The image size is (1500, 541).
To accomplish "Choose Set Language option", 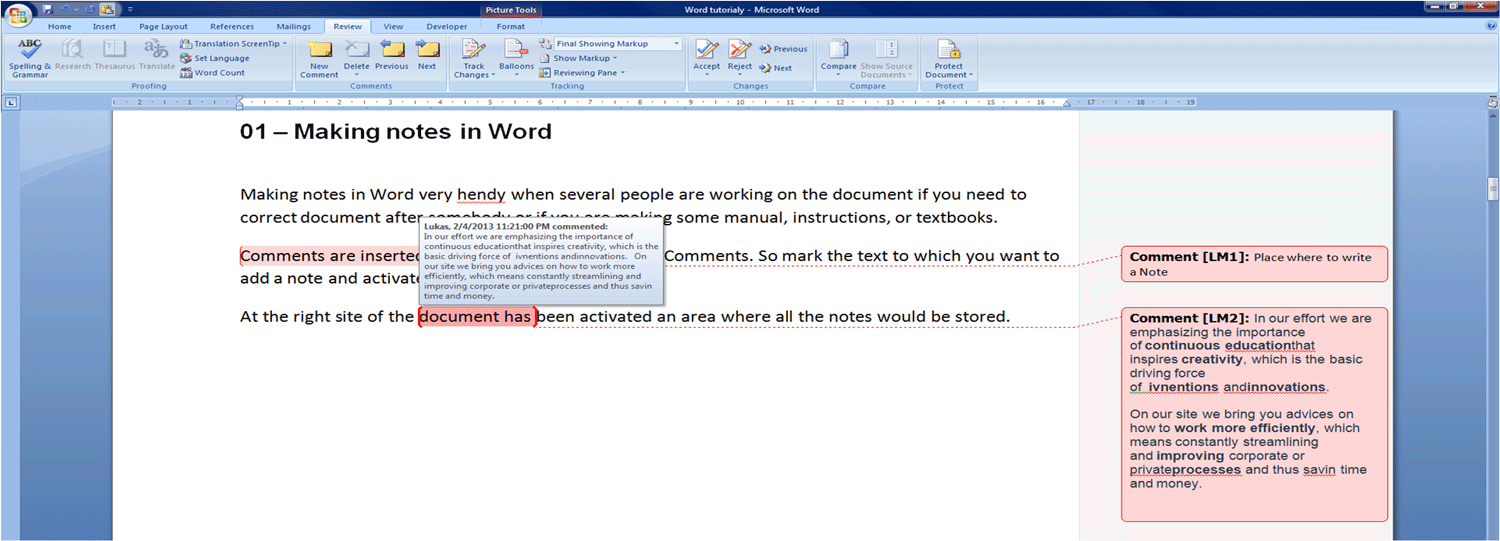I will pyautogui.click(x=215, y=58).
